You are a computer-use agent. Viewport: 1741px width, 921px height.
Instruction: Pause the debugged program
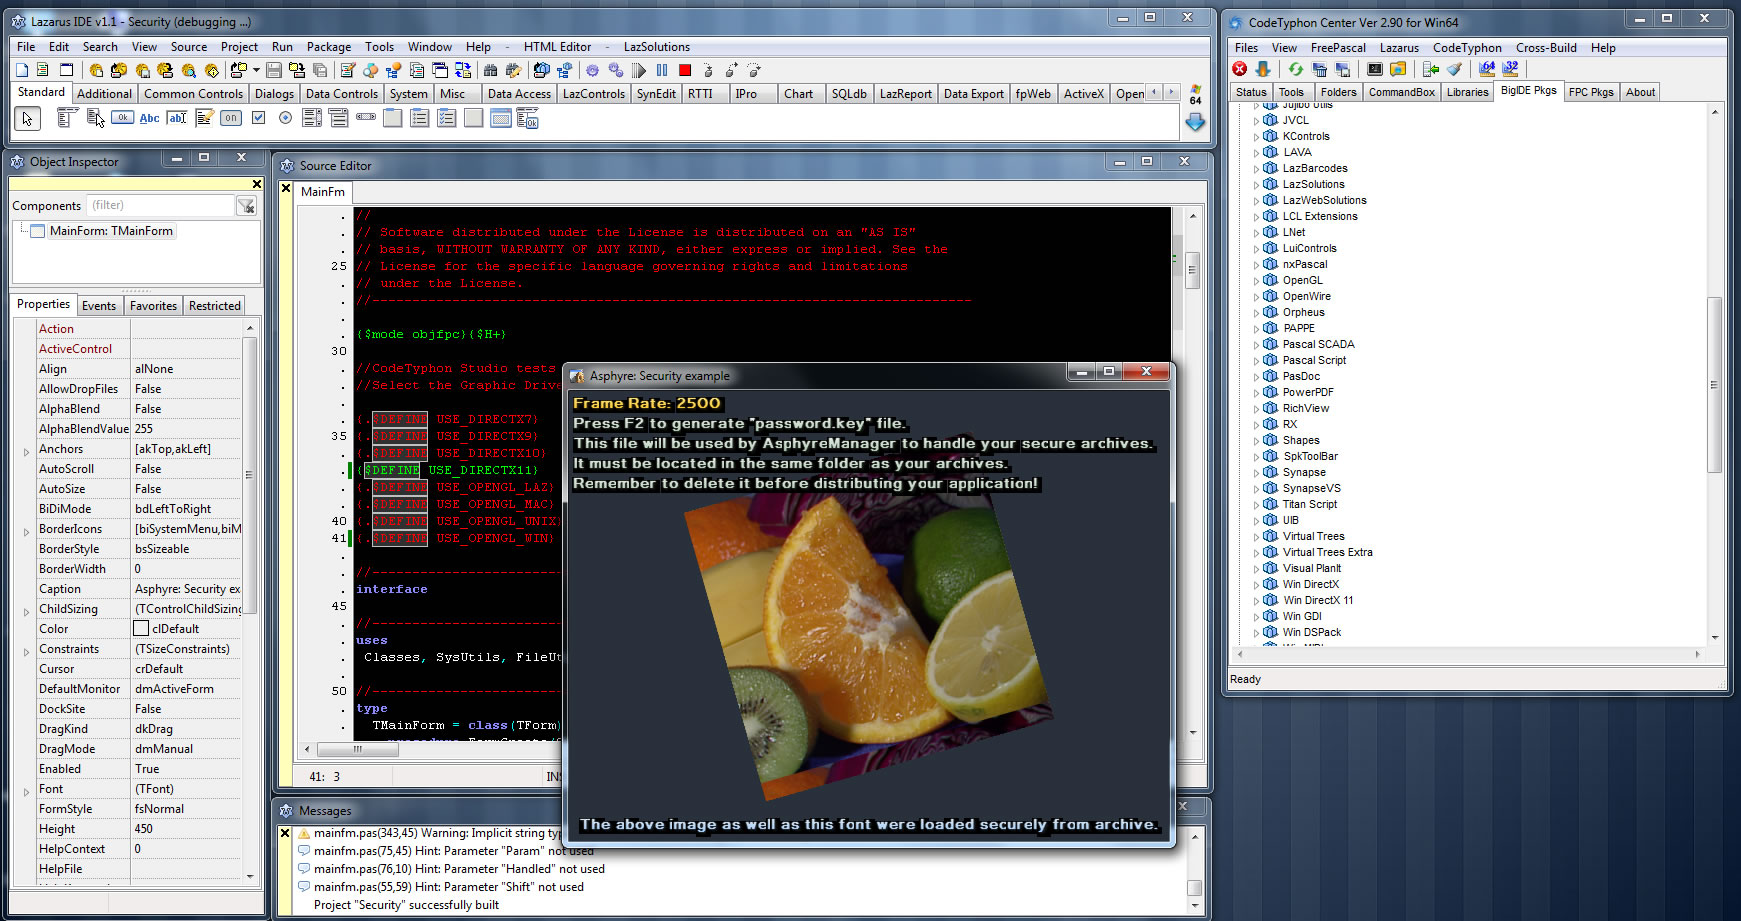[662, 70]
